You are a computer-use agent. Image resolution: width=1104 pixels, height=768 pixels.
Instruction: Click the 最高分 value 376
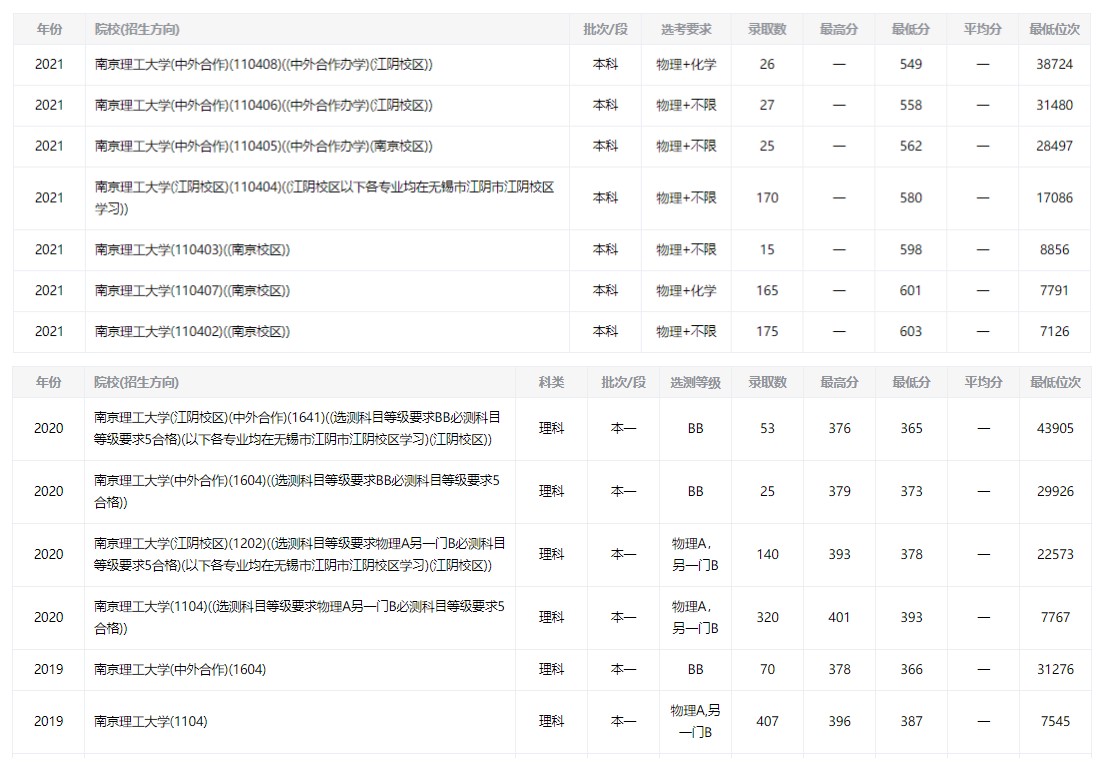(x=839, y=429)
